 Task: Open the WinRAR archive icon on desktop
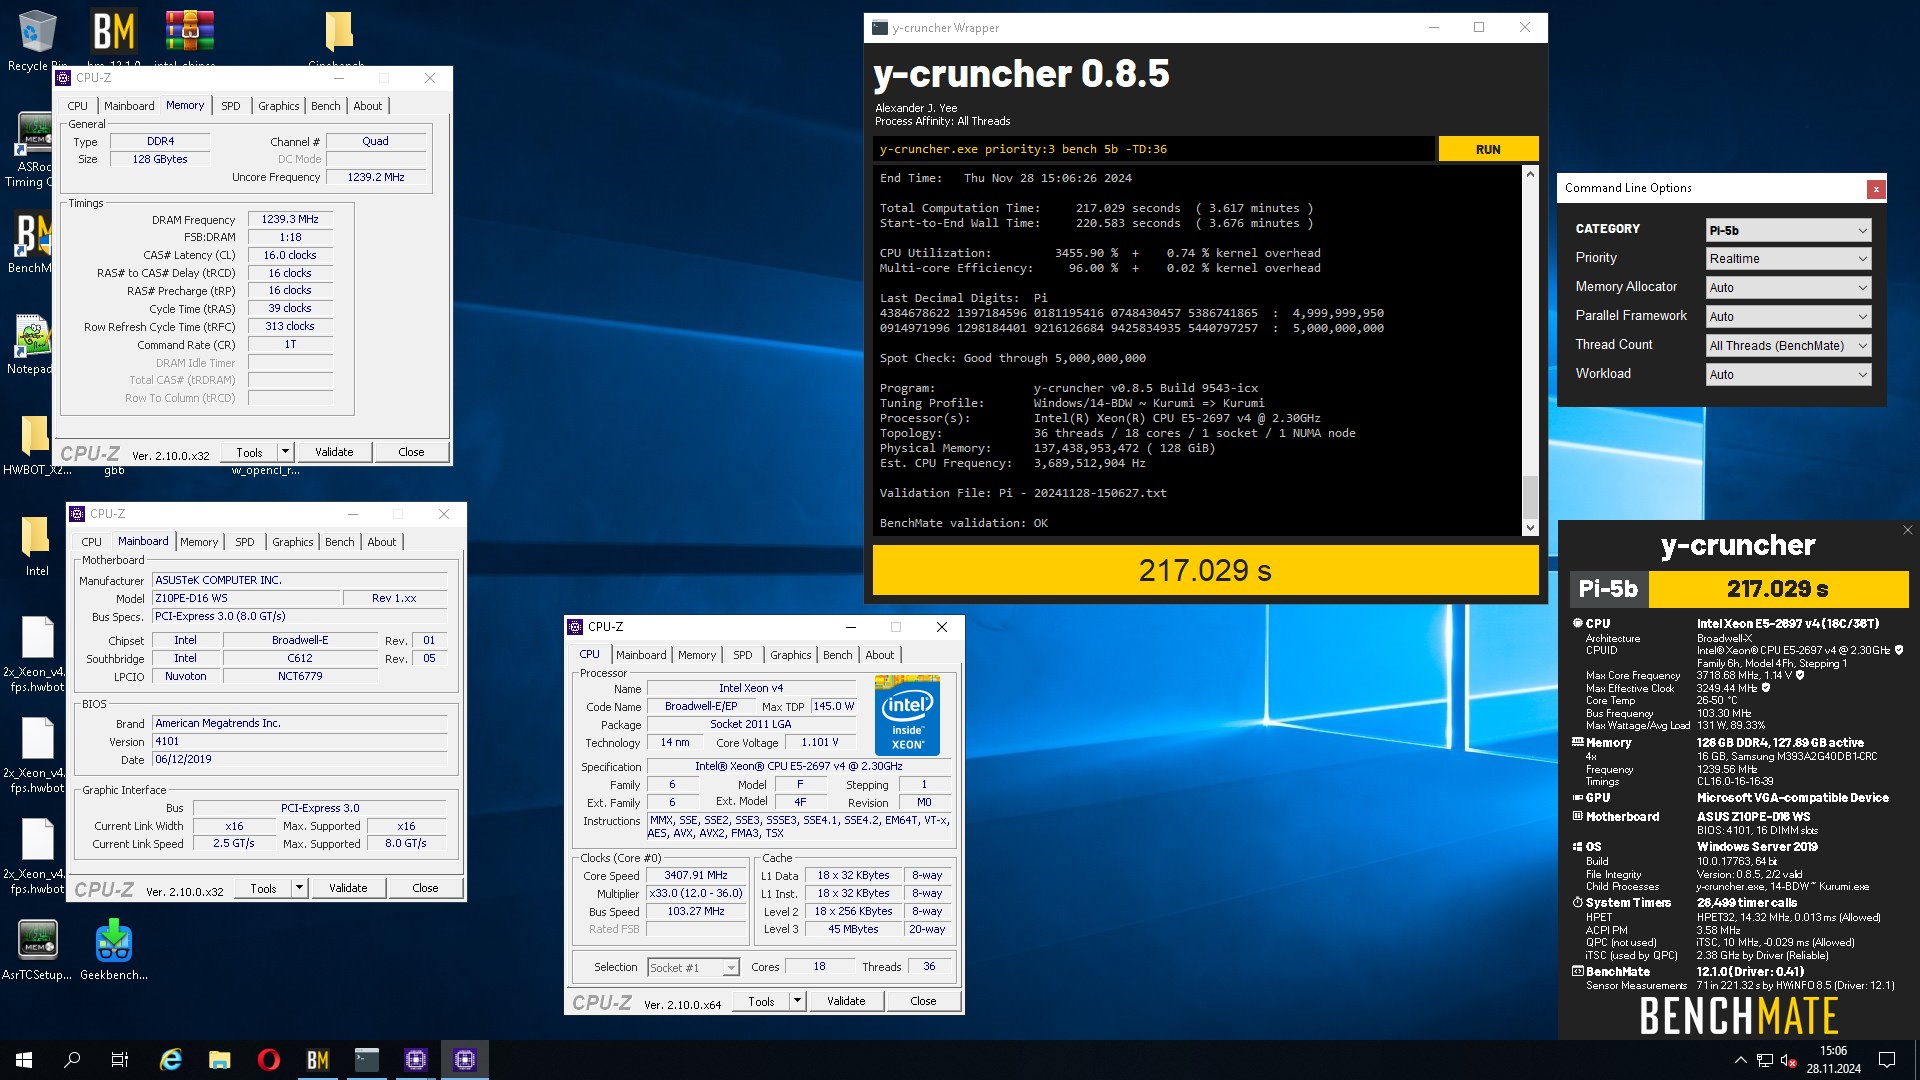(189, 32)
